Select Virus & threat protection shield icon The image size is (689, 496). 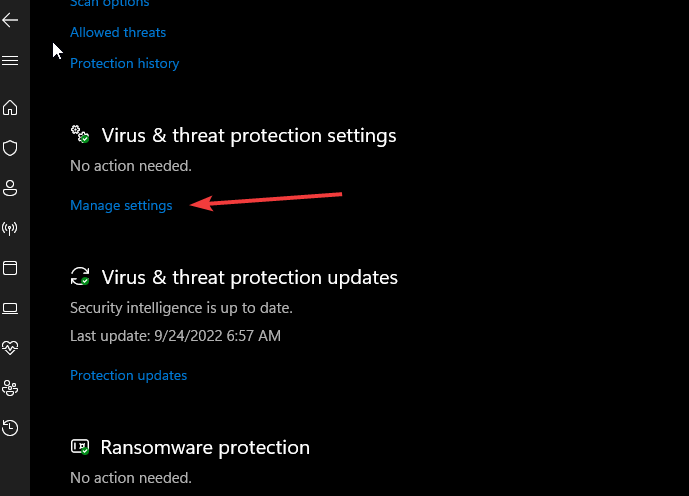point(10,148)
